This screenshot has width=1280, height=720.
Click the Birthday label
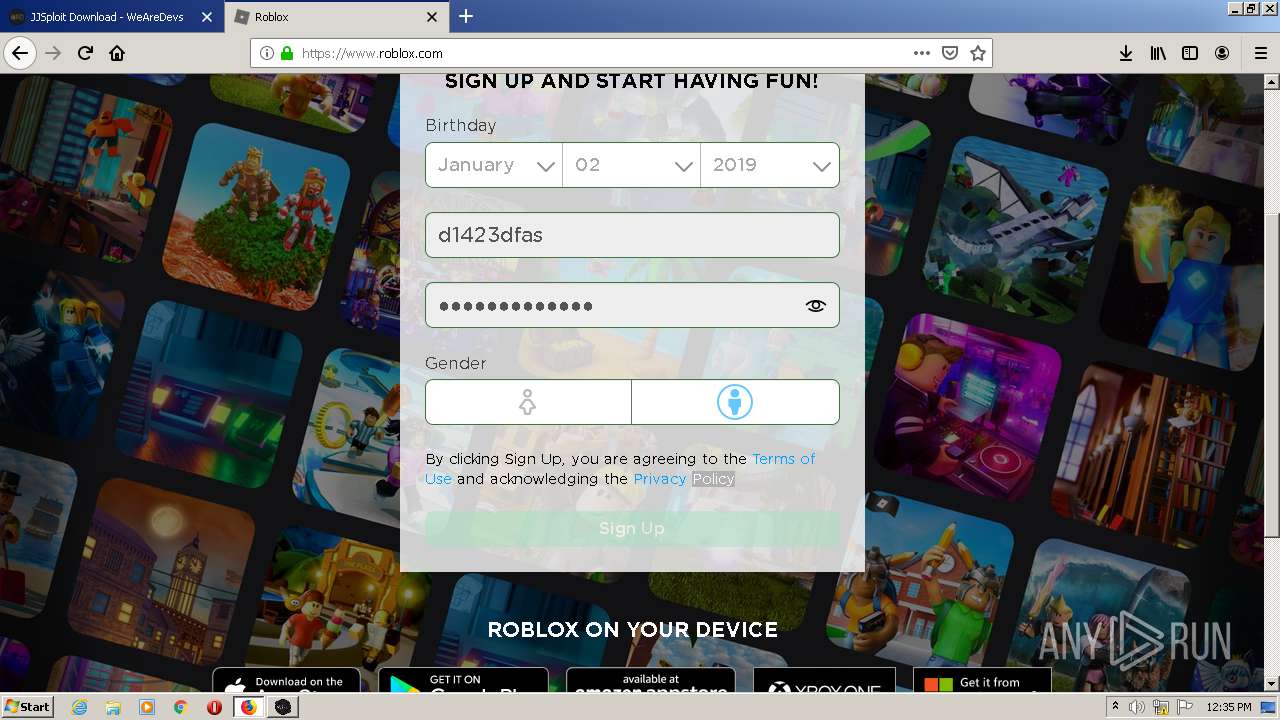[x=461, y=126]
